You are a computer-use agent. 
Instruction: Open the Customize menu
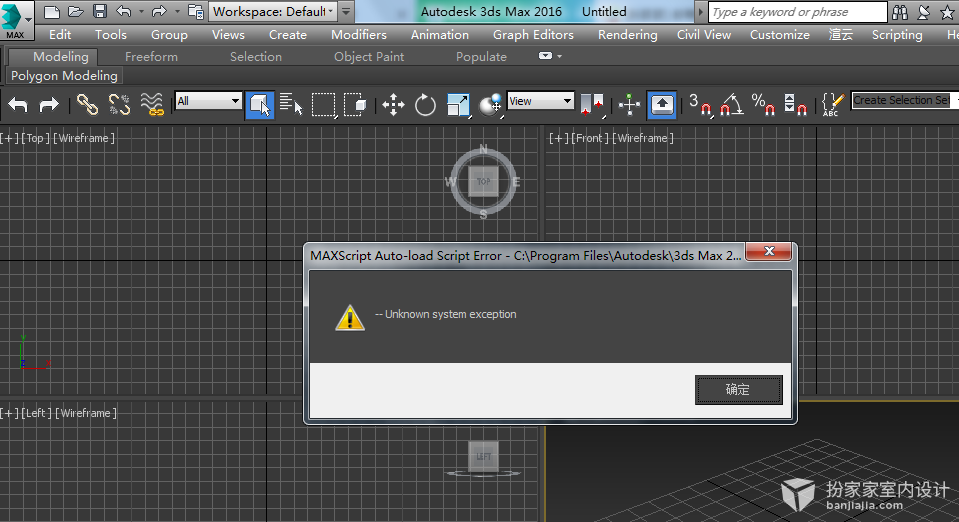tap(780, 35)
